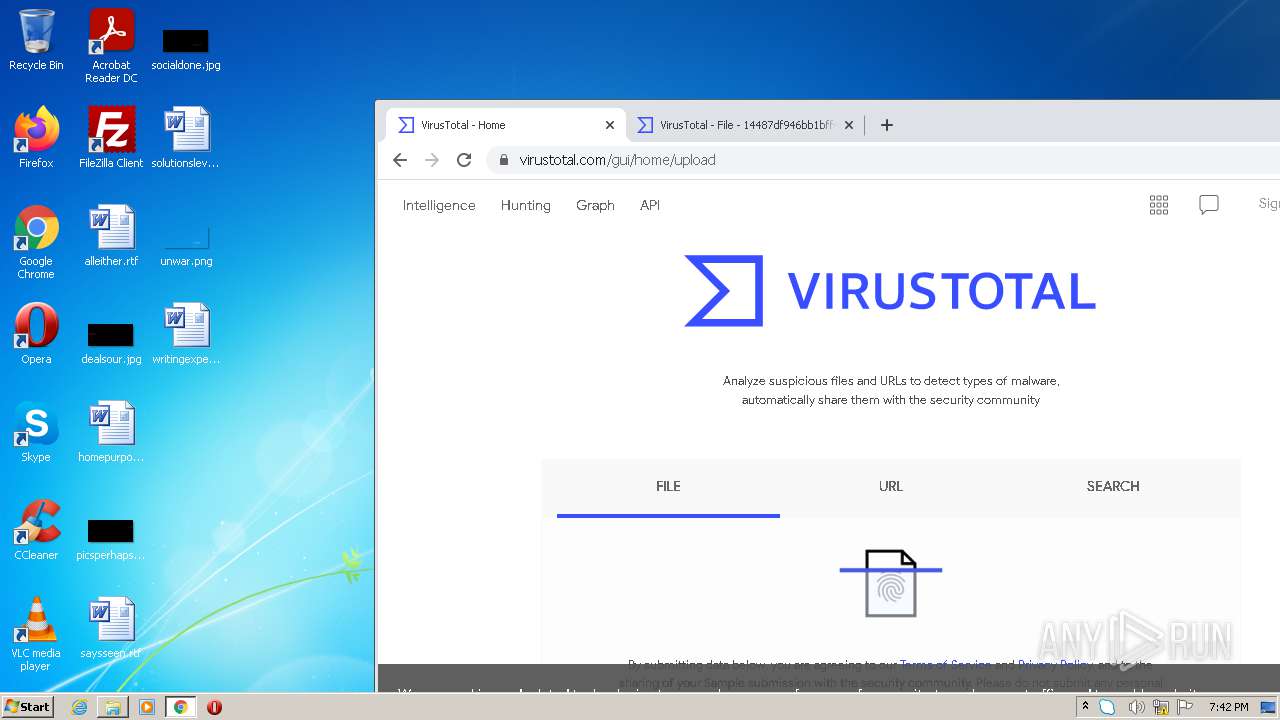Open media player taskbar icon
Image resolution: width=1280 pixels, height=720 pixels.
(x=147, y=707)
